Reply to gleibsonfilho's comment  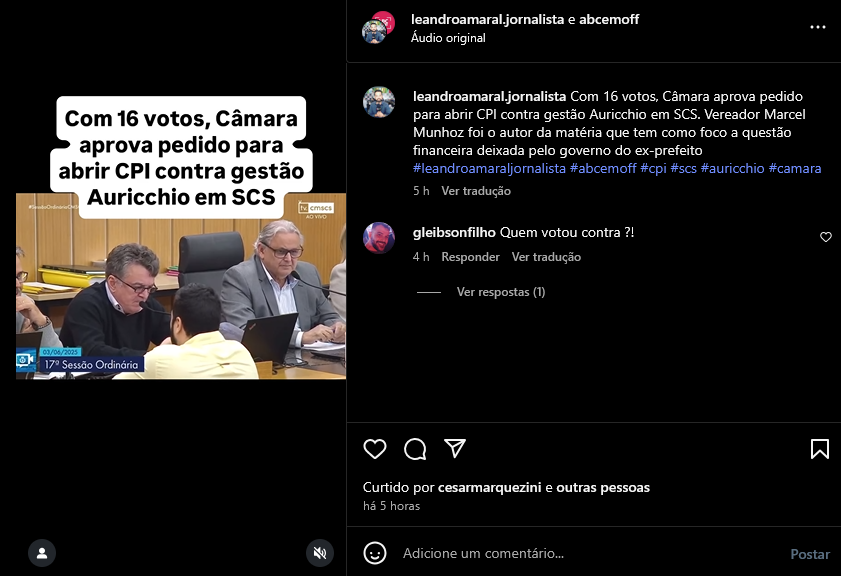click(x=470, y=257)
